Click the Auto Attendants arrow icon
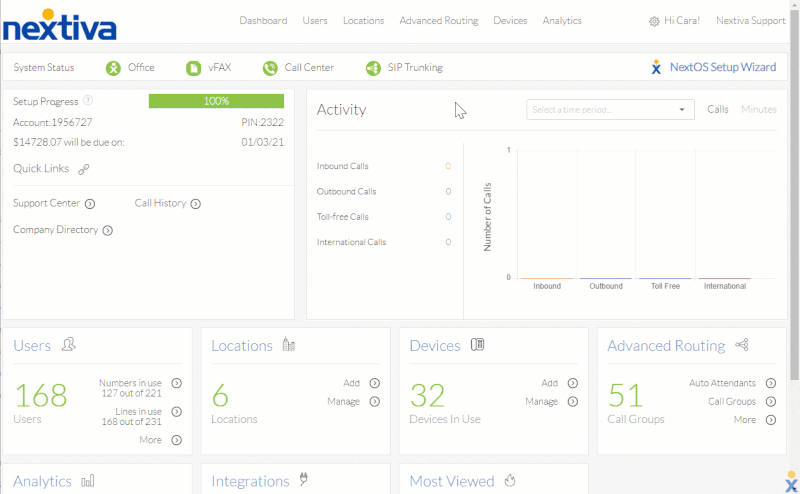 [770, 383]
